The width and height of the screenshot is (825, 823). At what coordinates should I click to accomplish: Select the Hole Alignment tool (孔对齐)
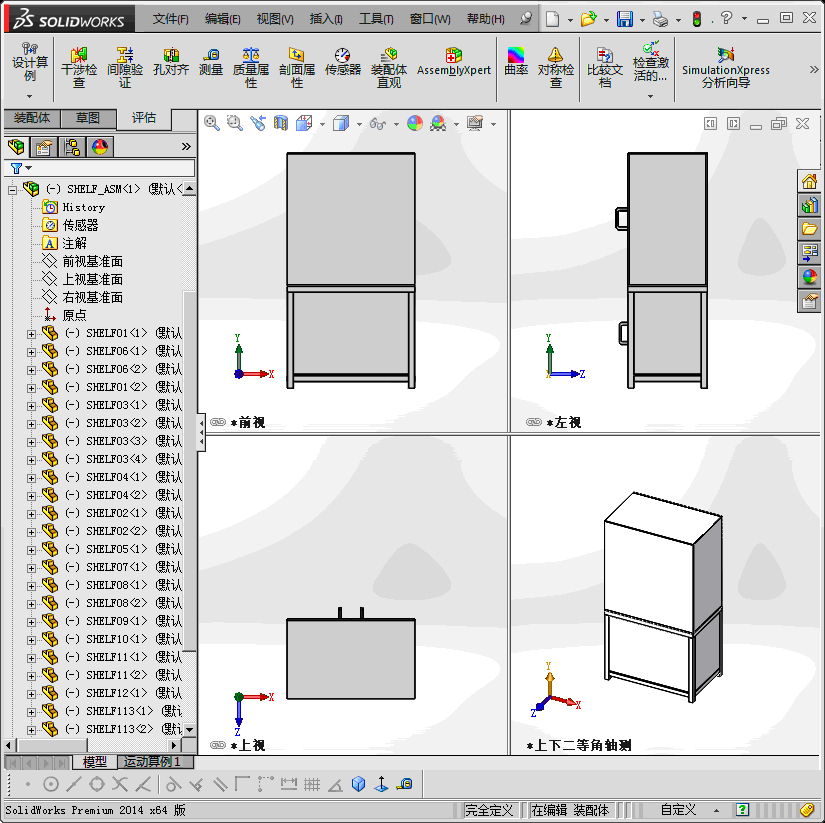[x=171, y=62]
